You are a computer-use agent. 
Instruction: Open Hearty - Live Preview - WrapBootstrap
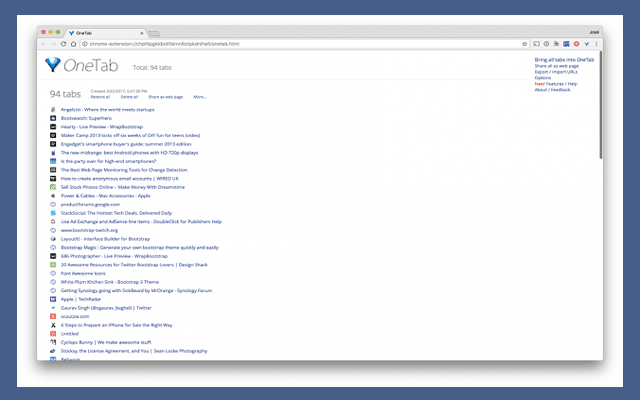click(102, 127)
